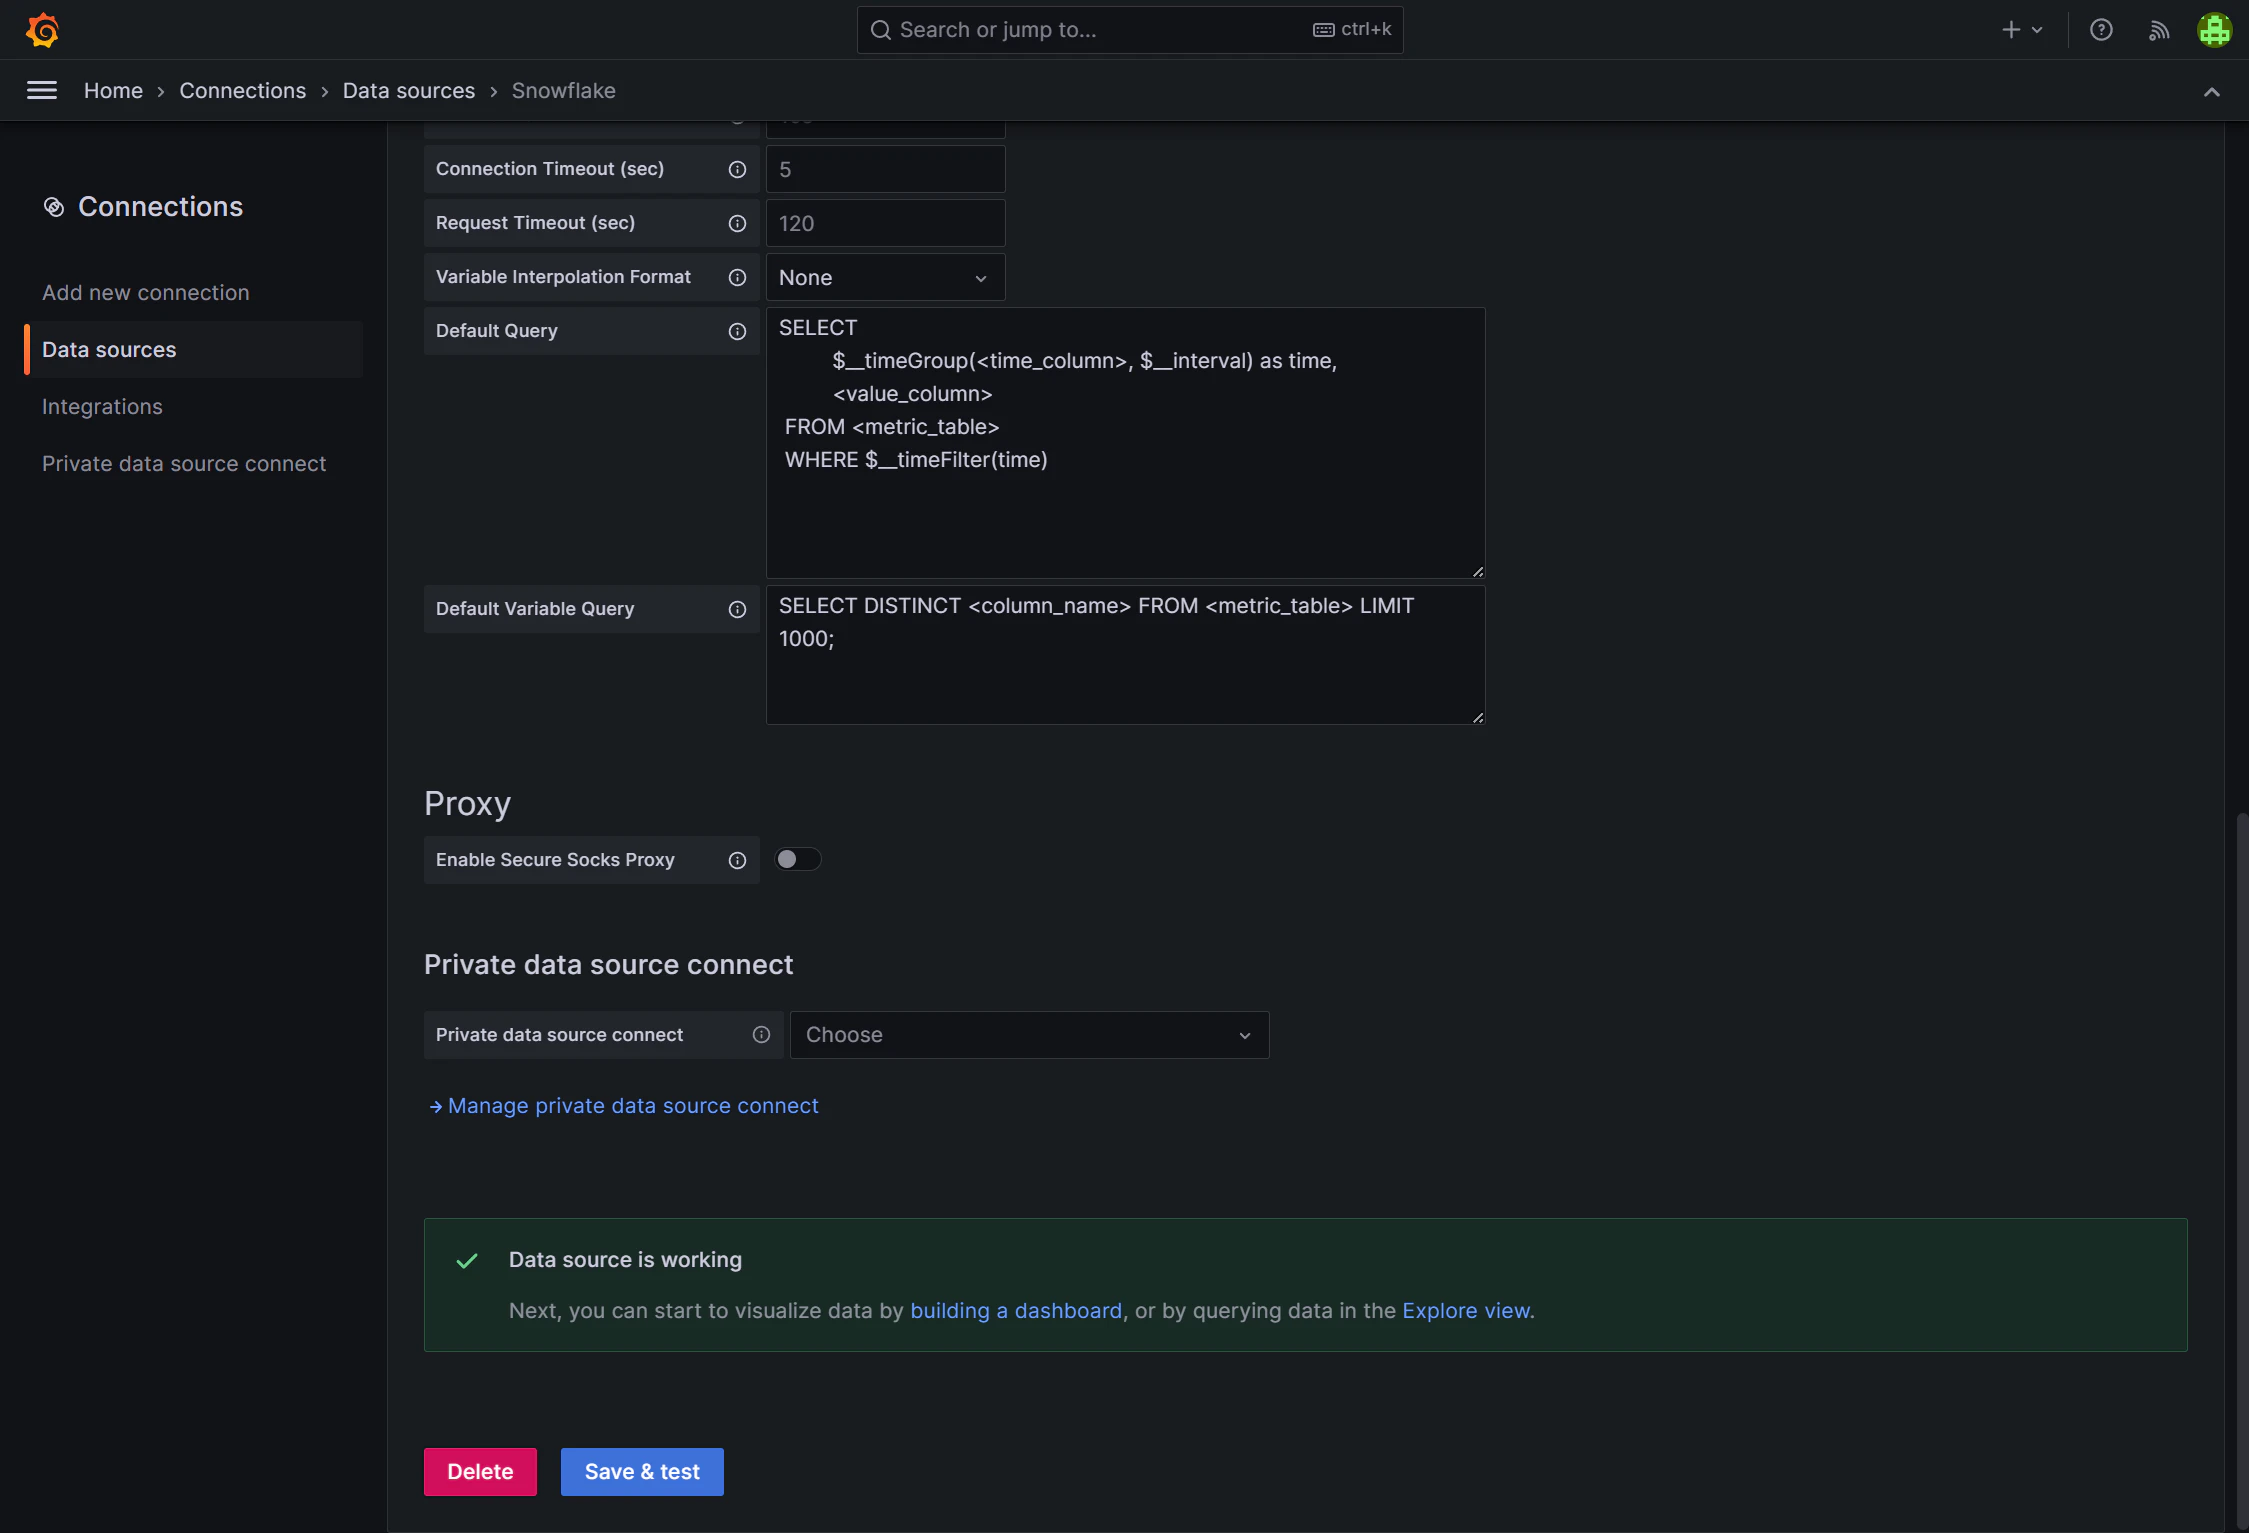
Task: Open Variable Interpolation Format dropdown
Action: 885,277
